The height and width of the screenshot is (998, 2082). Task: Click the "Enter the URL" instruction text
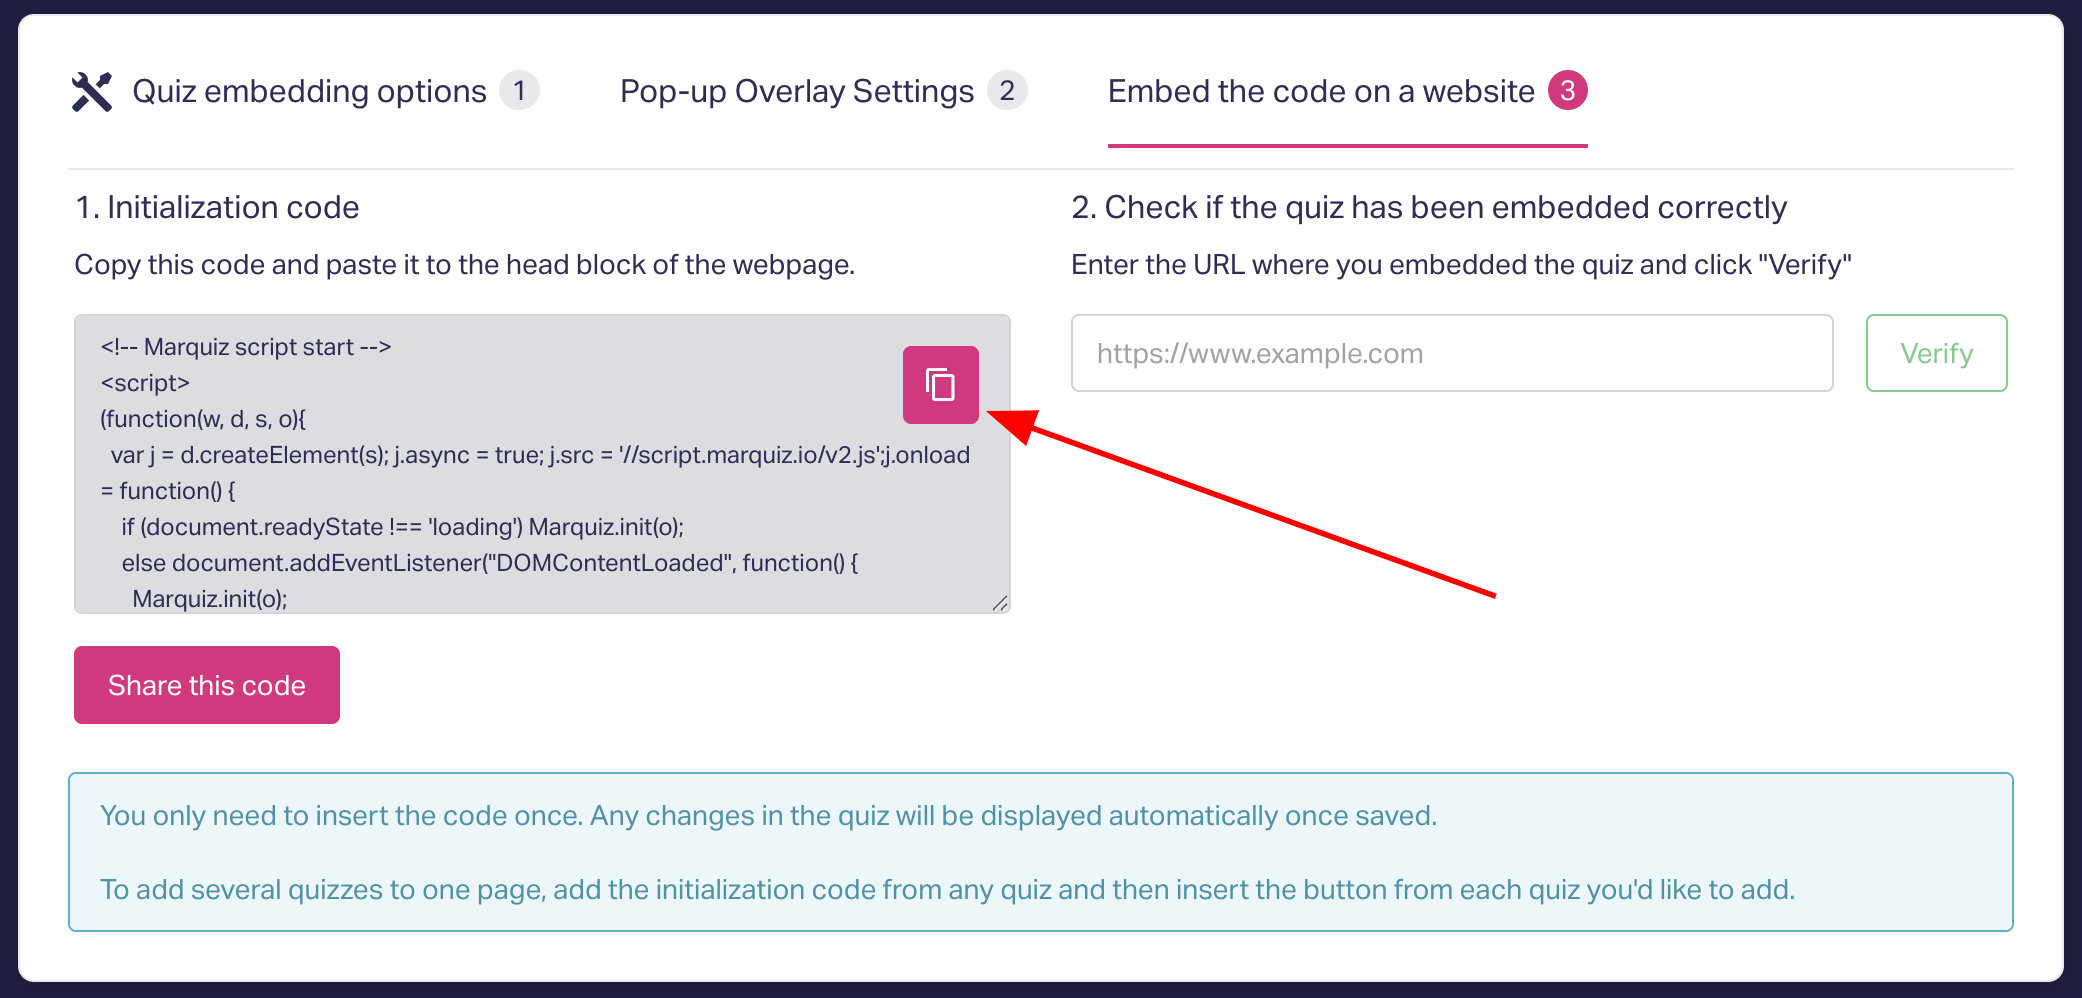[1460, 265]
